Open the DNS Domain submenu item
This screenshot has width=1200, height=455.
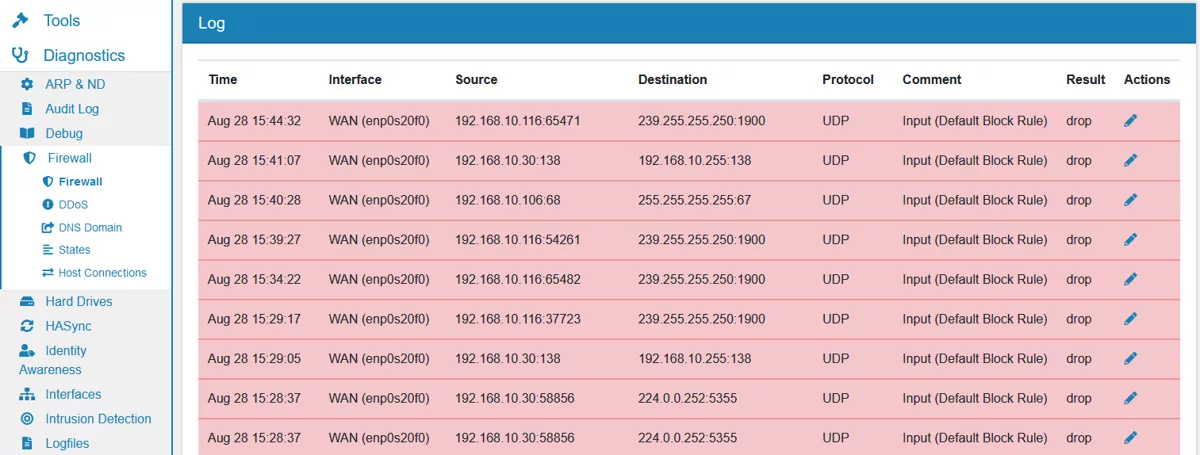tap(90, 227)
